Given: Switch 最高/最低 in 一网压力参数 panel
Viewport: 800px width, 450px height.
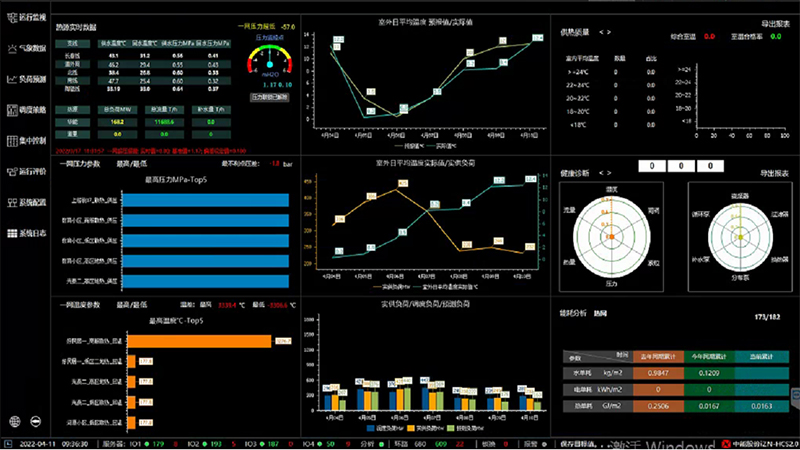Looking at the screenshot, I should [x=131, y=162].
